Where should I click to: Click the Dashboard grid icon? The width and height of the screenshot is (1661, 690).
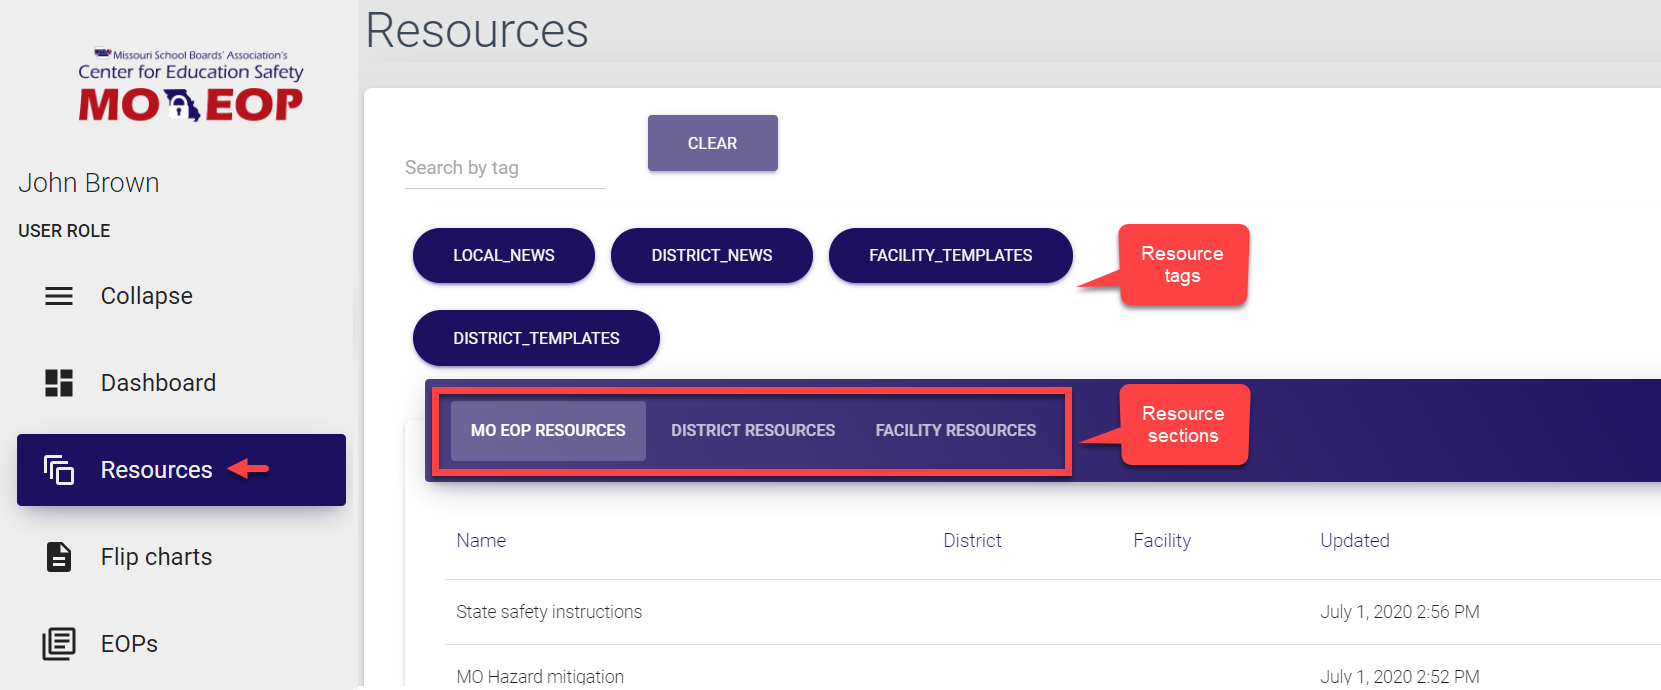[59, 383]
